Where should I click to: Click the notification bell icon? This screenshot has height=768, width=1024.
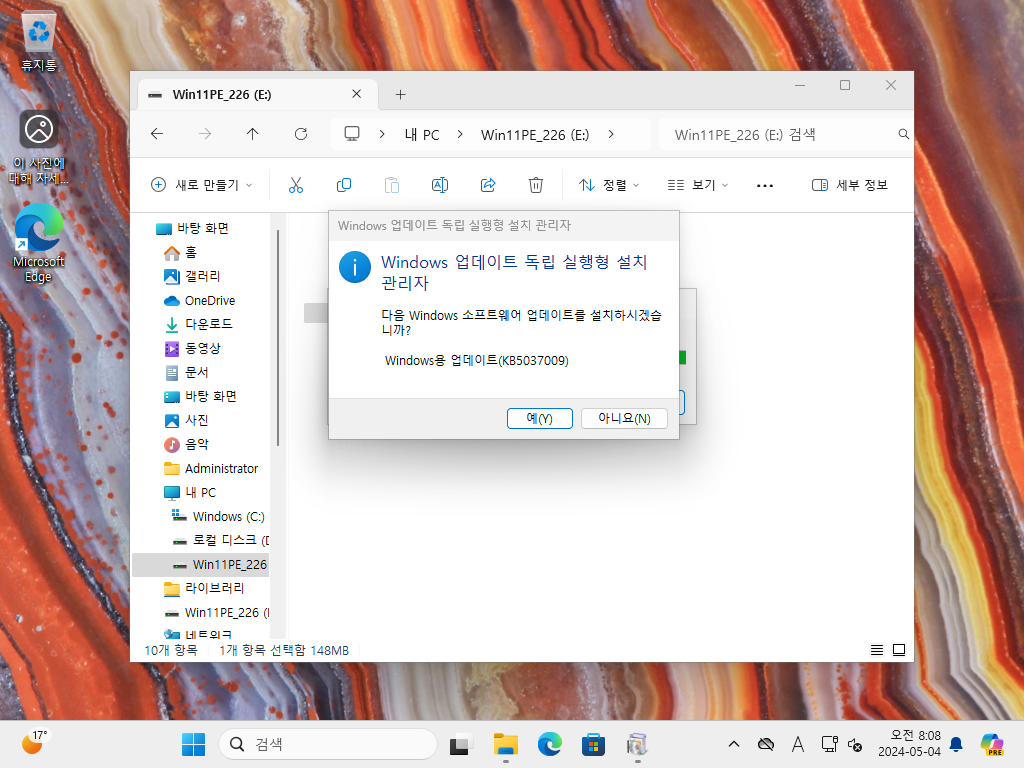[956, 744]
